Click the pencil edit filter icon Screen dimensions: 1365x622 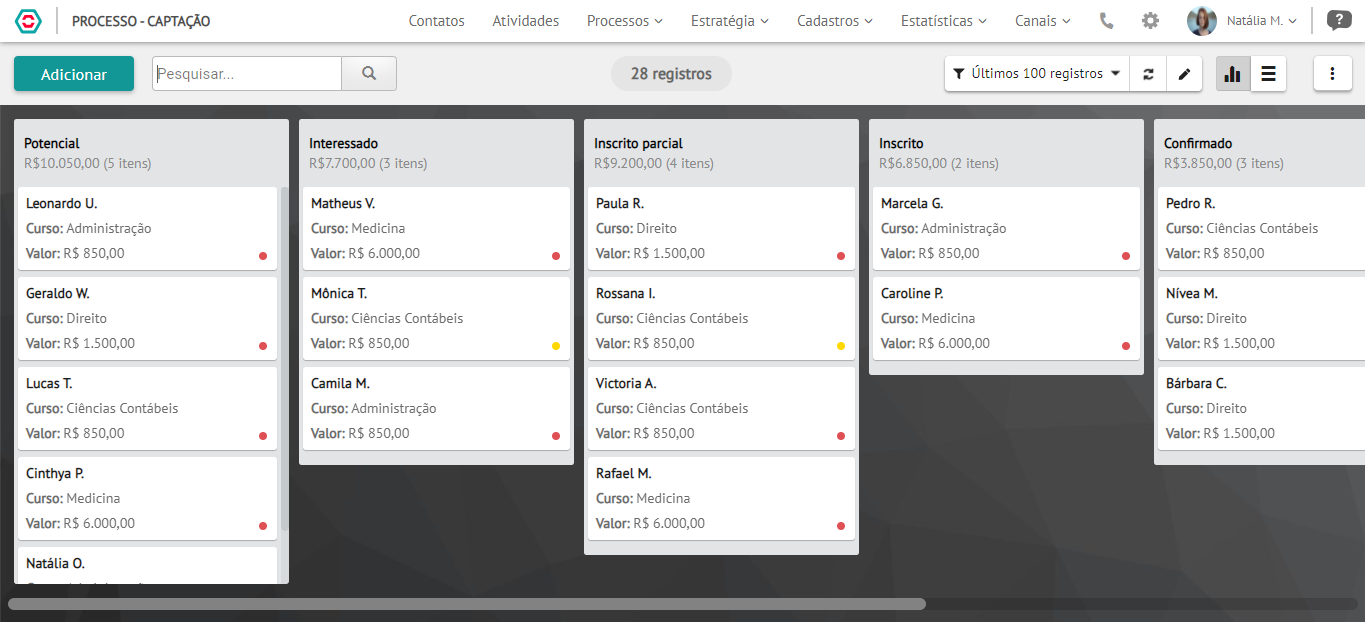click(1184, 73)
